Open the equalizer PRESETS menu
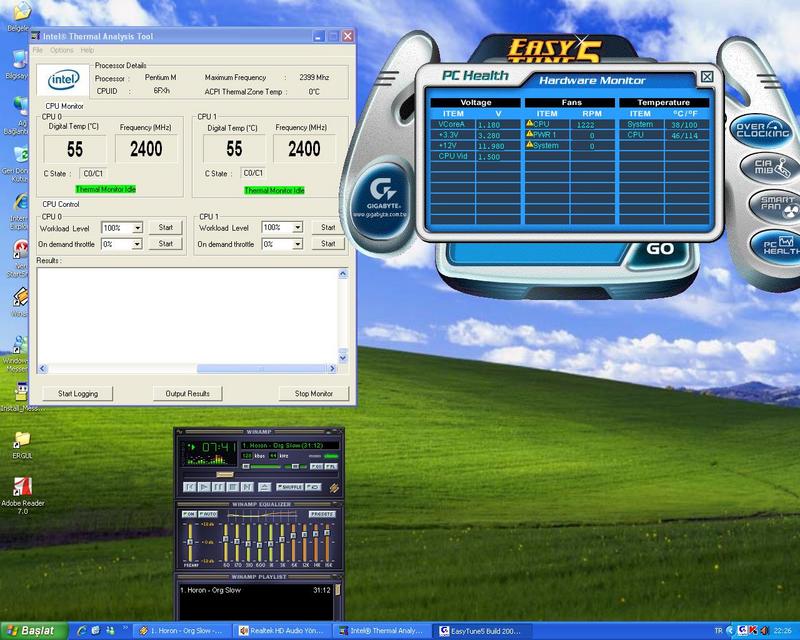800x640 pixels. [322, 514]
